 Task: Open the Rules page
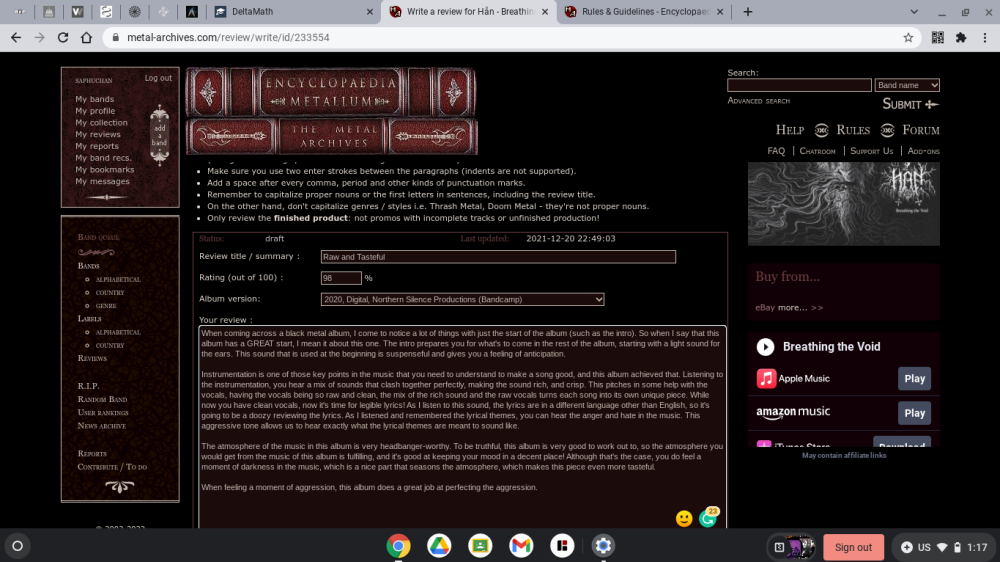pyautogui.click(x=853, y=130)
